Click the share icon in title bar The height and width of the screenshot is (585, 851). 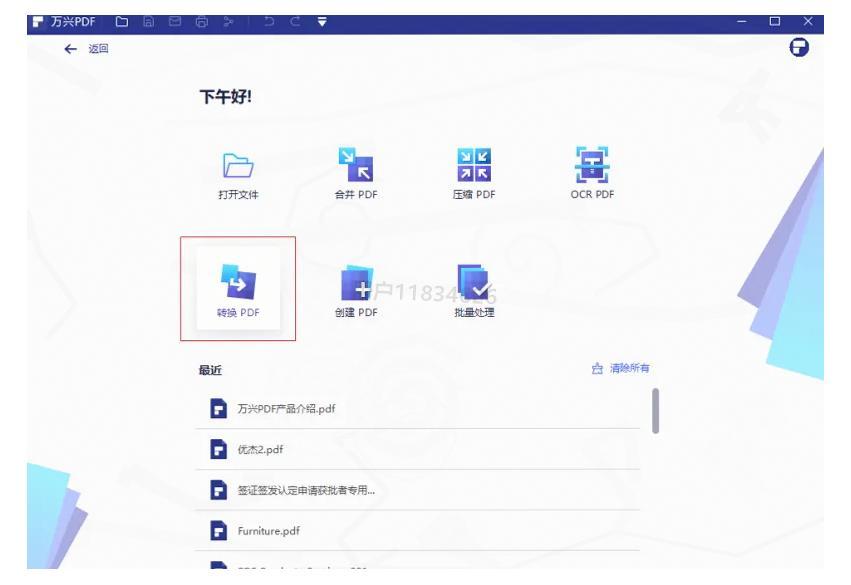(228, 22)
